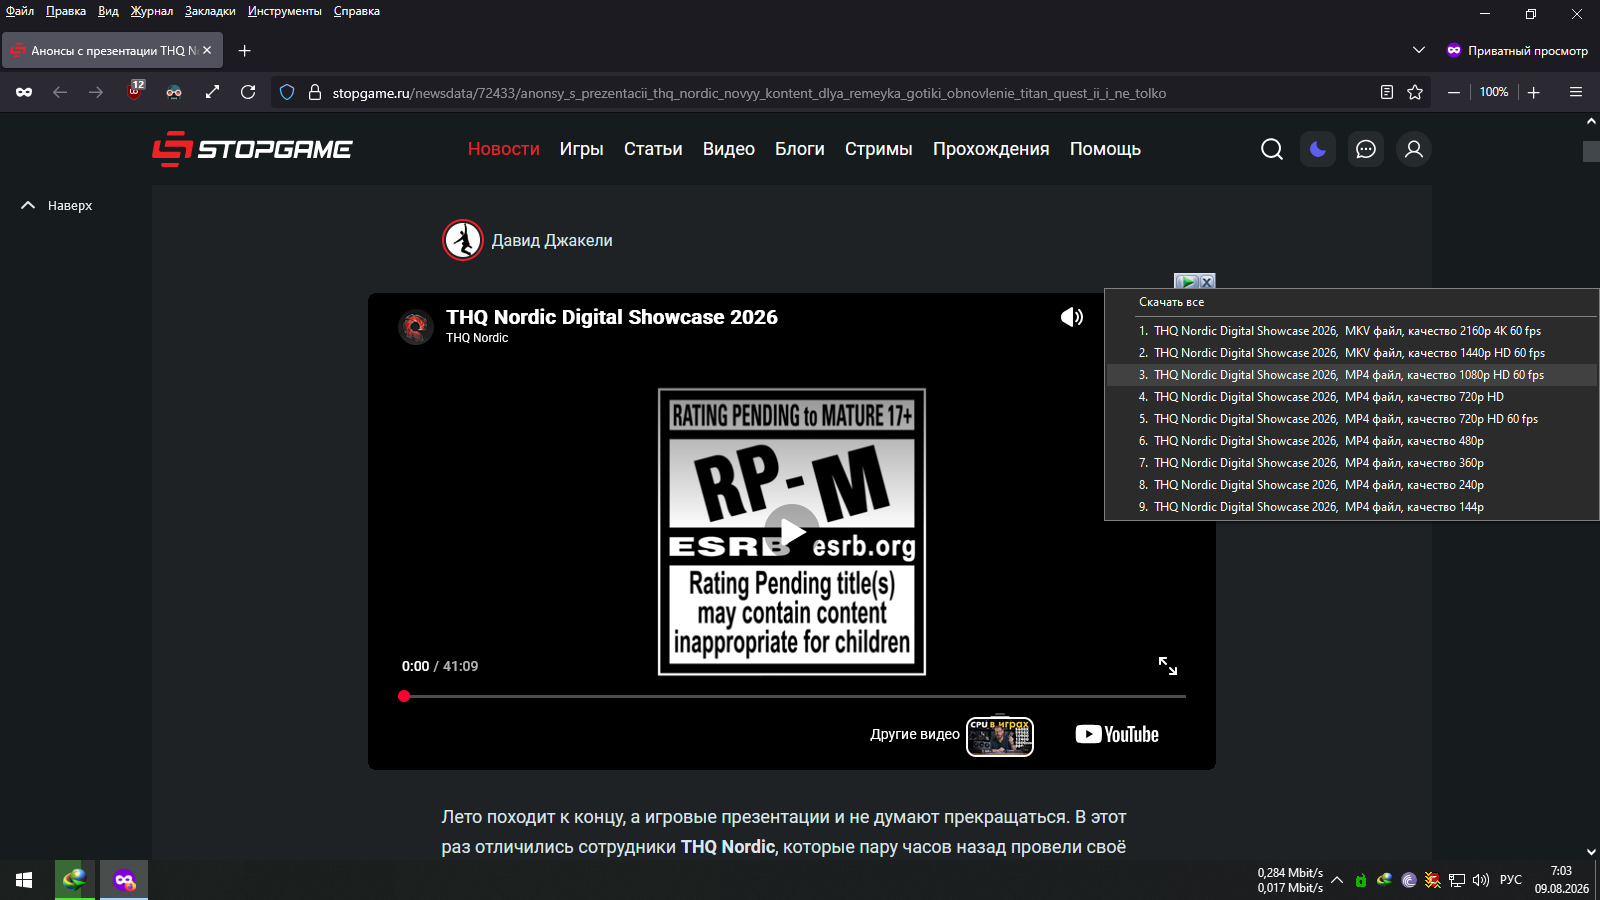Click the YouTube logo in the player
The height and width of the screenshot is (900, 1600).
(x=1117, y=734)
